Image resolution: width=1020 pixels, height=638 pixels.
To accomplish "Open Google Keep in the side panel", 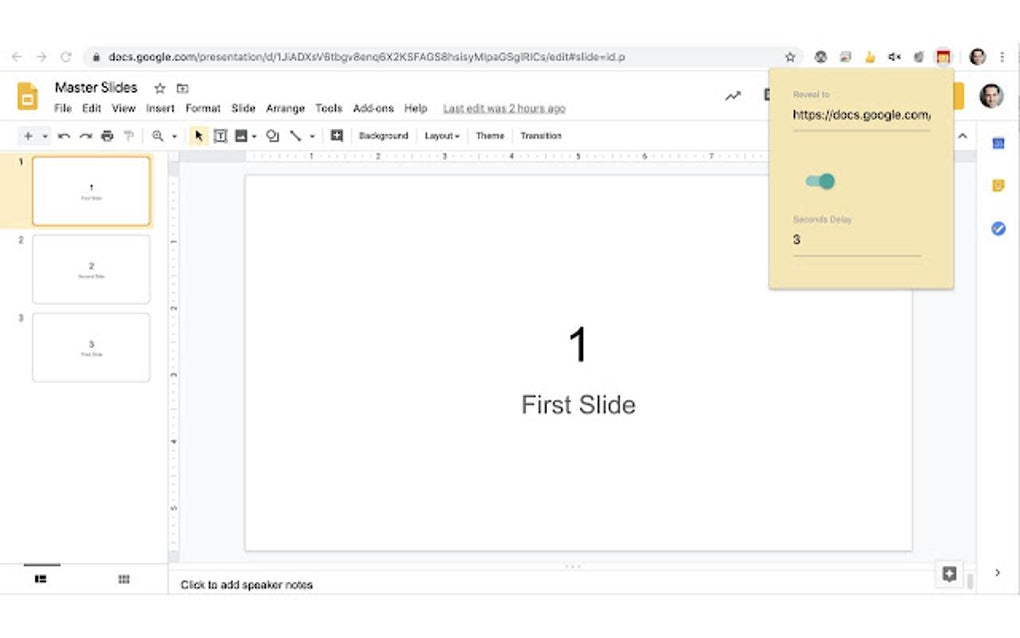I will [997, 185].
